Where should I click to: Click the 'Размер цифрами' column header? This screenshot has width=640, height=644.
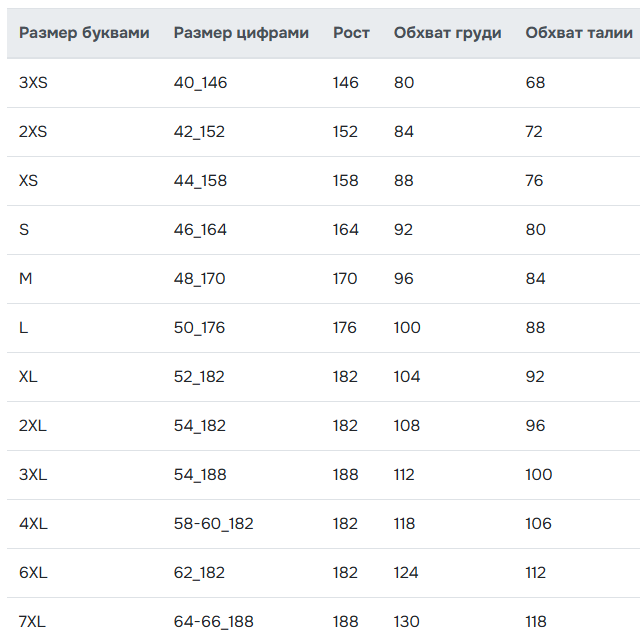pos(241,33)
